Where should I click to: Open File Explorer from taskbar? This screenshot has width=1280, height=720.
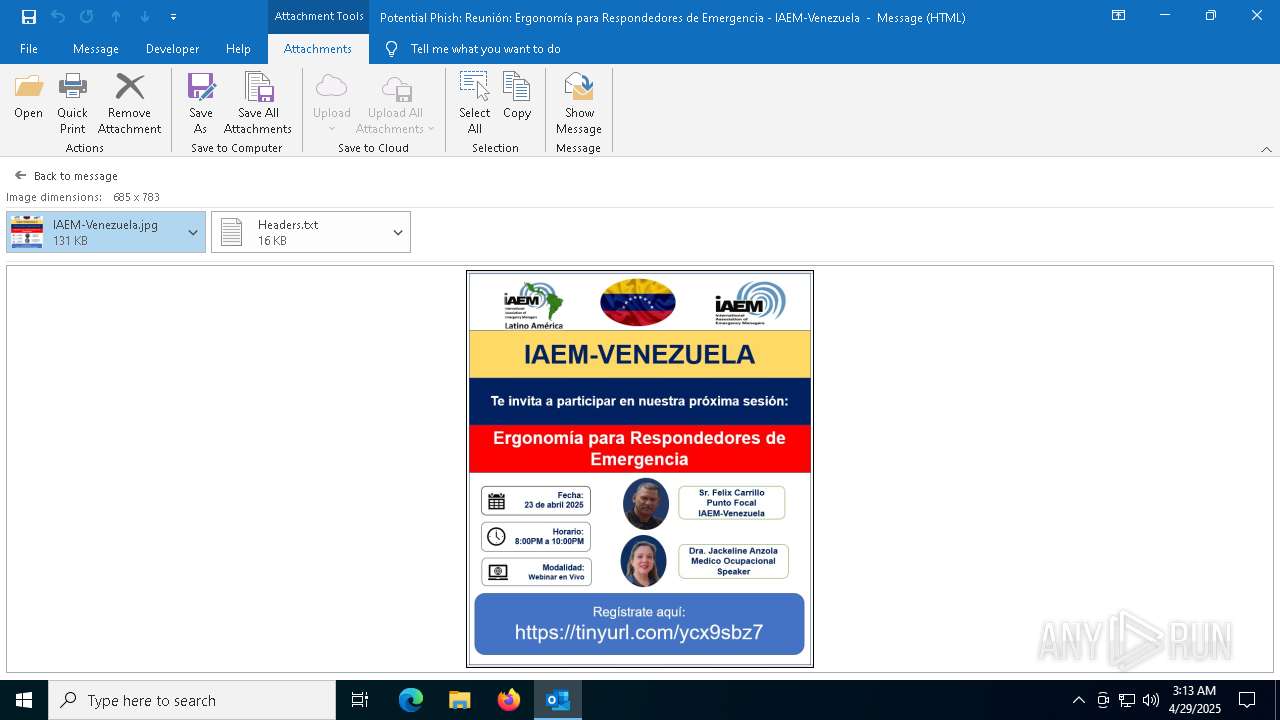[460, 700]
